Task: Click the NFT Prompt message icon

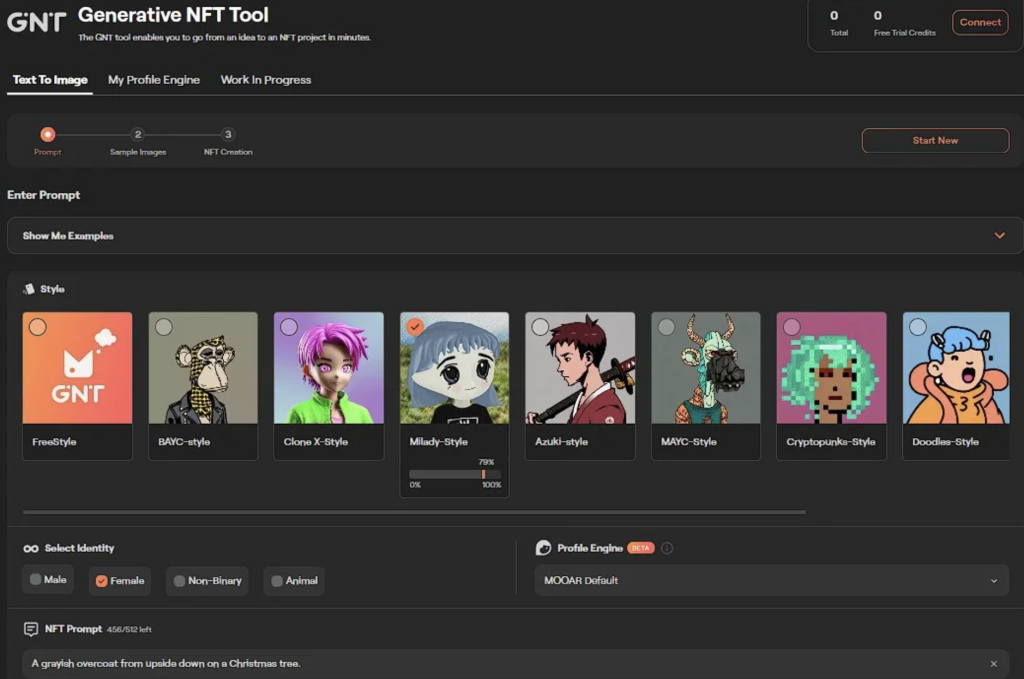Action: coord(31,629)
